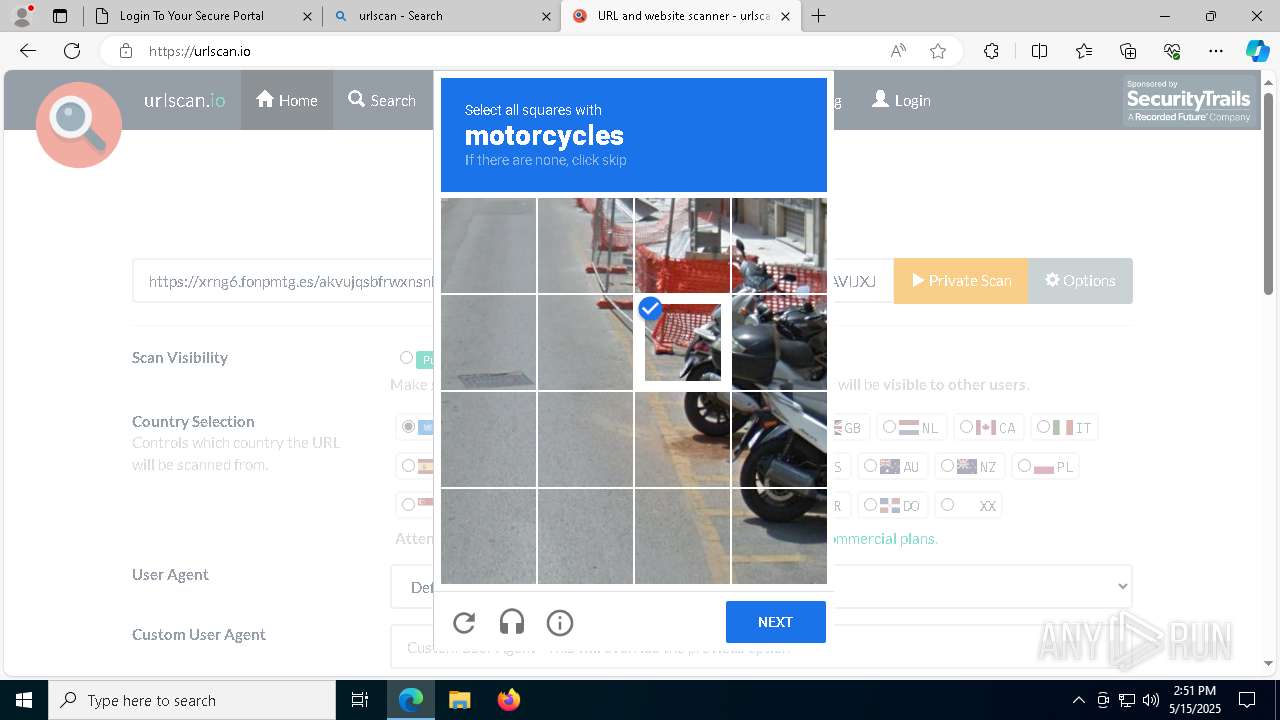Select the AU country radio button
Viewport: 1280px width, 720px height.
click(870, 466)
